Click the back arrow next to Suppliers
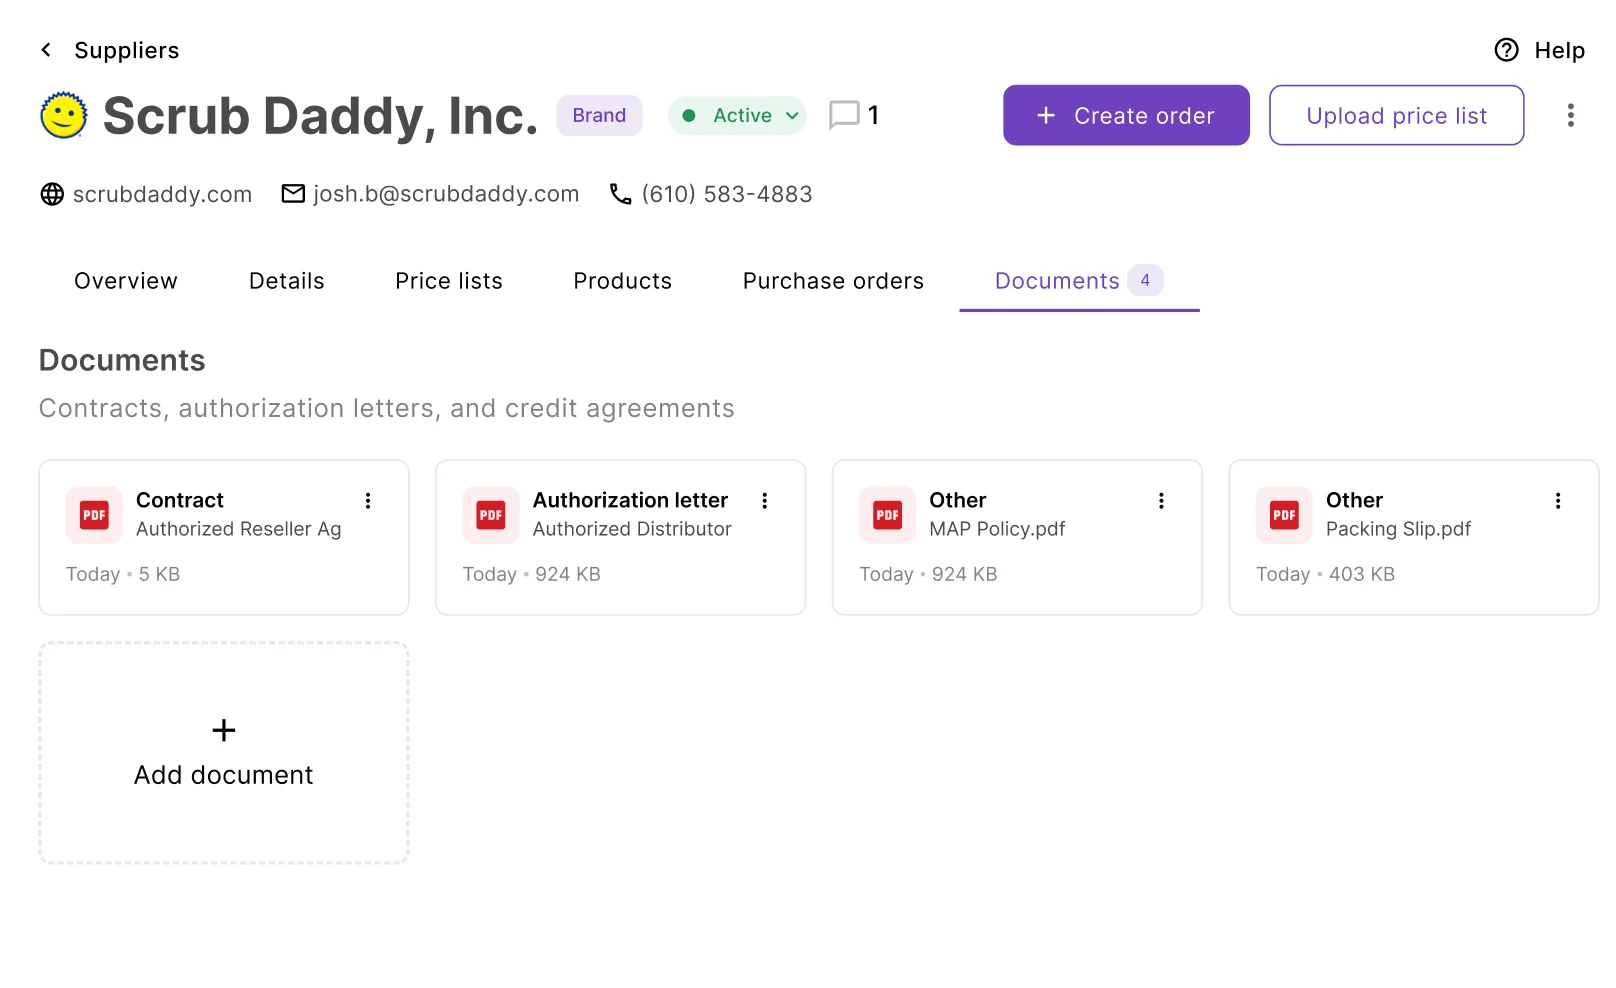The width and height of the screenshot is (1616, 988). click(x=46, y=50)
